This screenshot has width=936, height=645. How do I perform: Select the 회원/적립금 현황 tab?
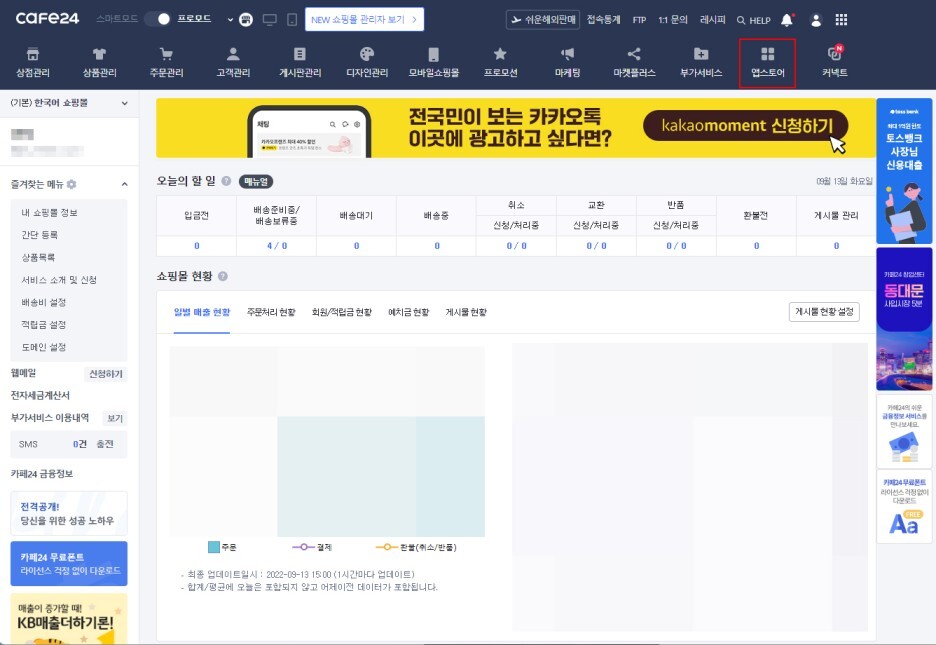pos(341,312)
